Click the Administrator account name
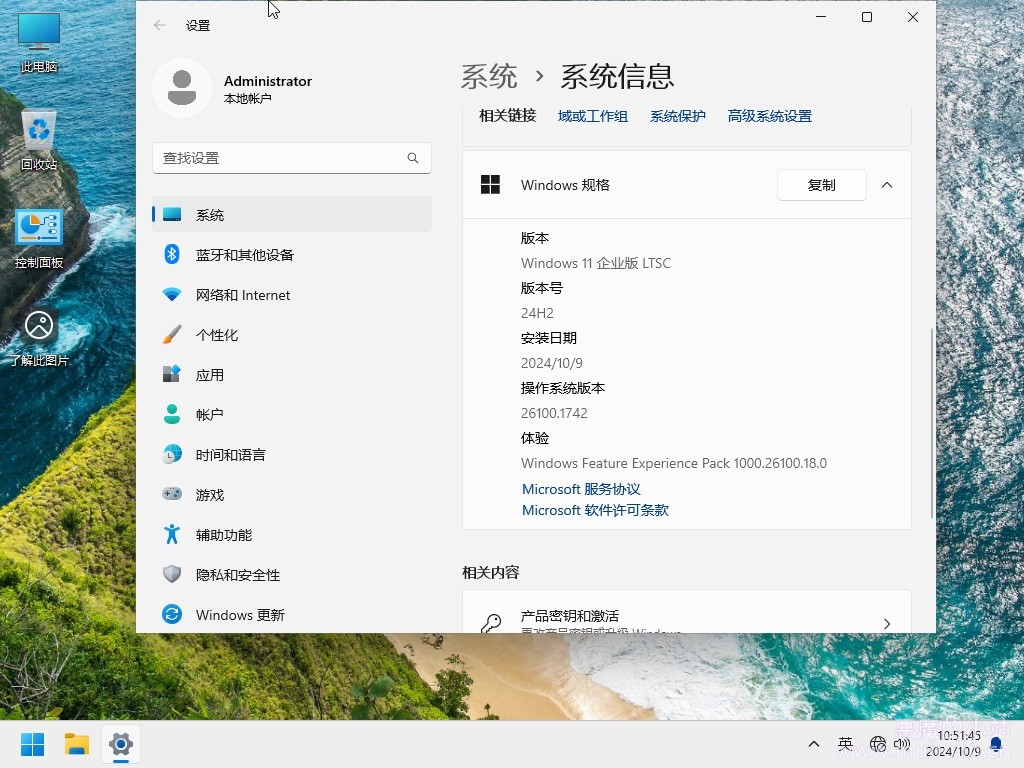 [268, 81]
